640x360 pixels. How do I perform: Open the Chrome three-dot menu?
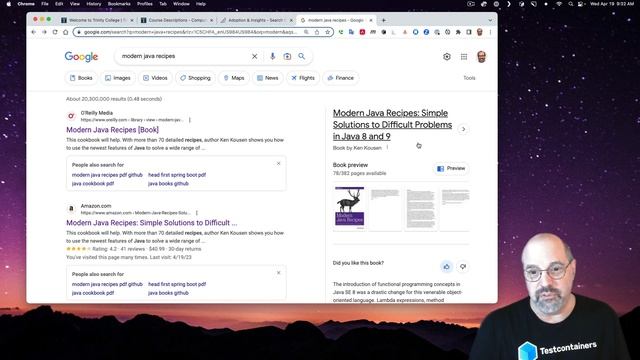pos(490,32)
